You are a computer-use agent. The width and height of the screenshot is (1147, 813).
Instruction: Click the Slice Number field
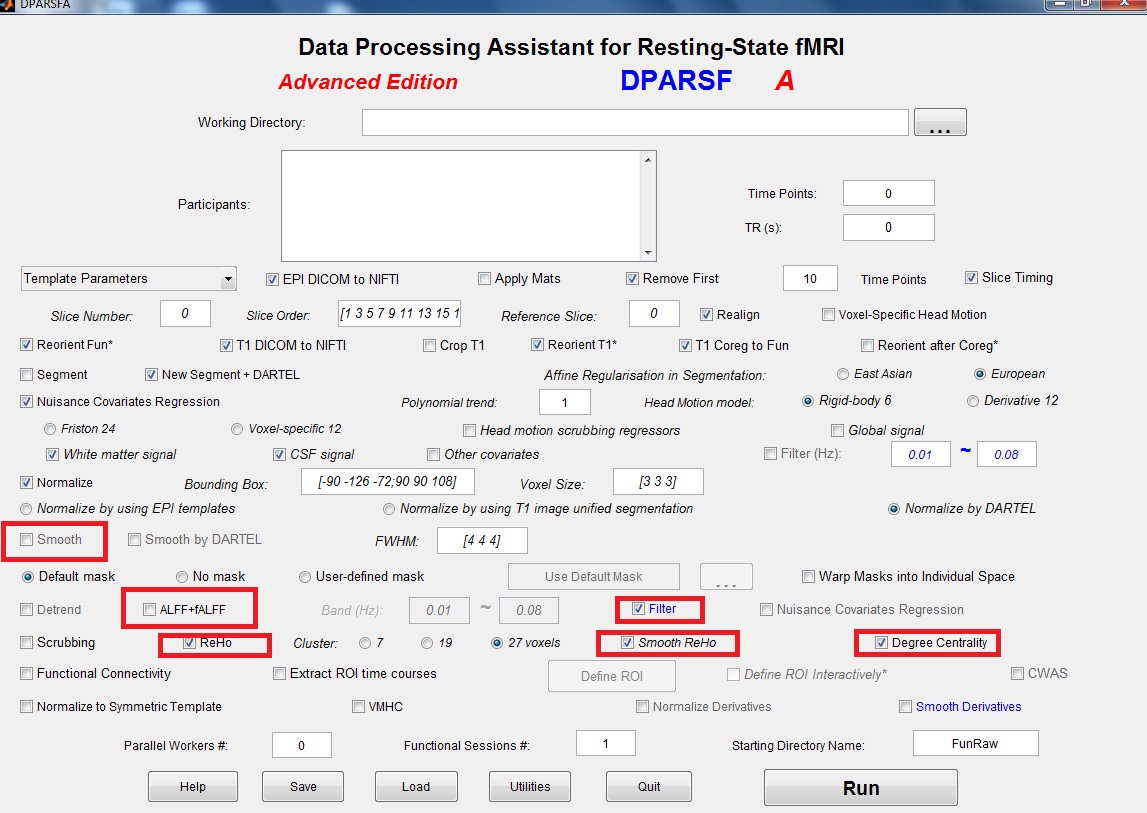[x=185, y=313]
